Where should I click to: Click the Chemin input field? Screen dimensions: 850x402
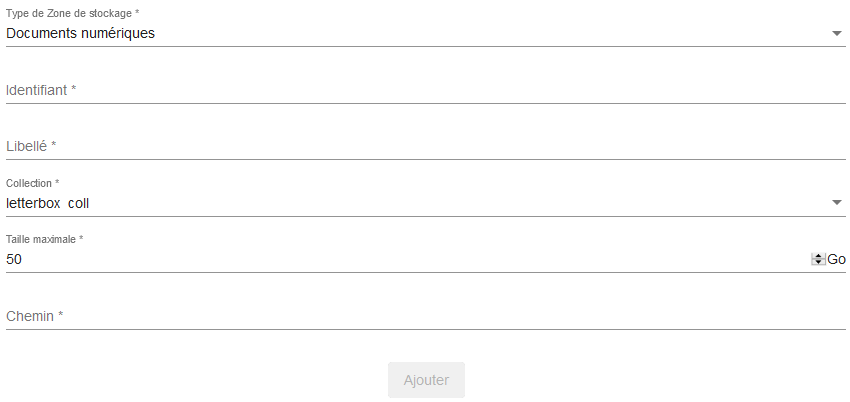(x=420, y=316)
